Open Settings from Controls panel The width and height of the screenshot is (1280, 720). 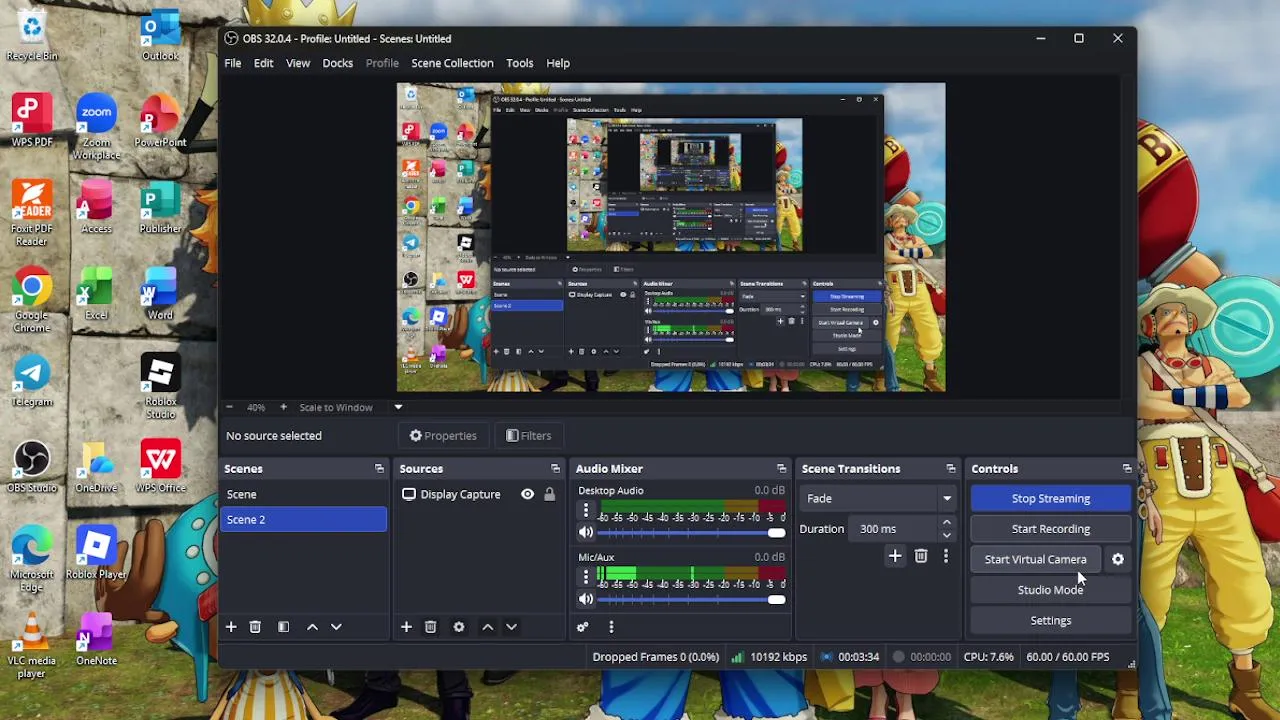point(1050,621)
